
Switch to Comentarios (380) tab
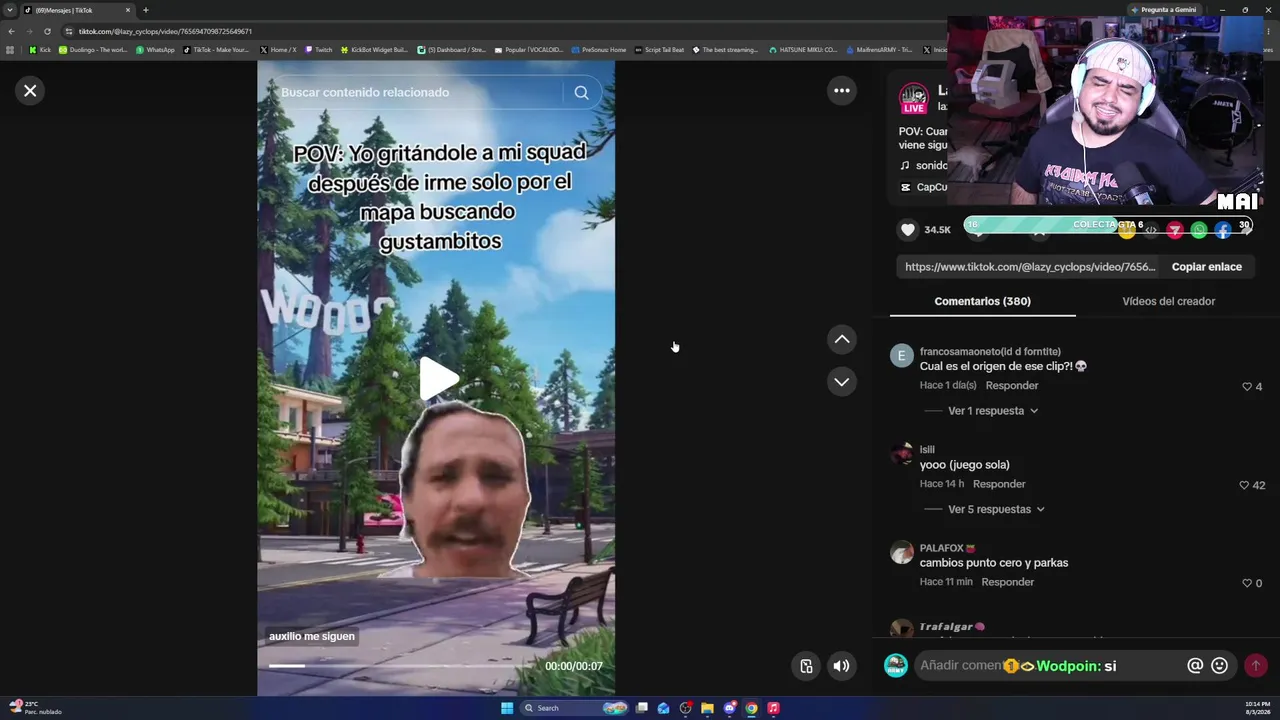982,301
